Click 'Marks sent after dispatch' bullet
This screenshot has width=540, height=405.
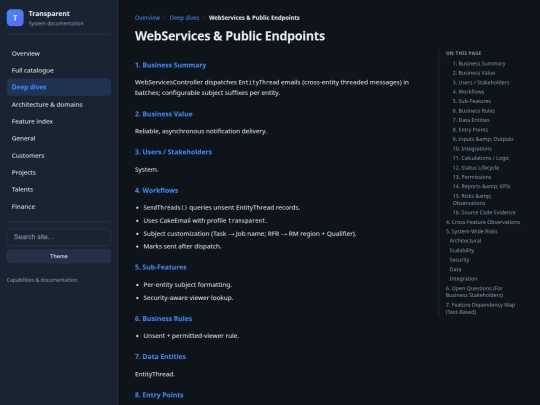[183, 247]
